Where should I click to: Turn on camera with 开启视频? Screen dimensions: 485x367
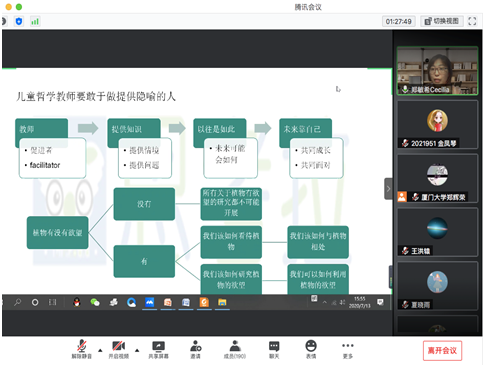click(x=119, y=349)
